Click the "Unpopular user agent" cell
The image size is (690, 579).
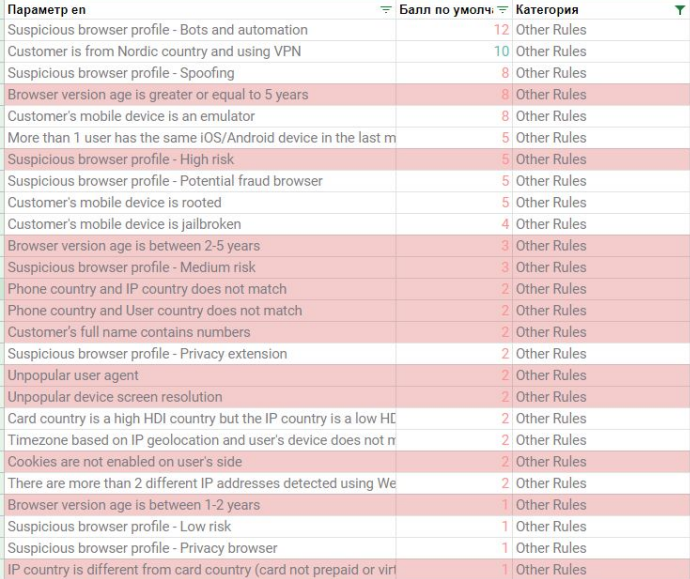tap(73, 375)
